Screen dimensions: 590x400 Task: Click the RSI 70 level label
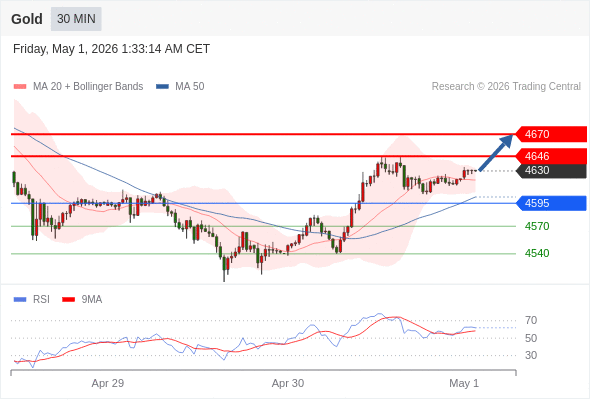[531, 320]
